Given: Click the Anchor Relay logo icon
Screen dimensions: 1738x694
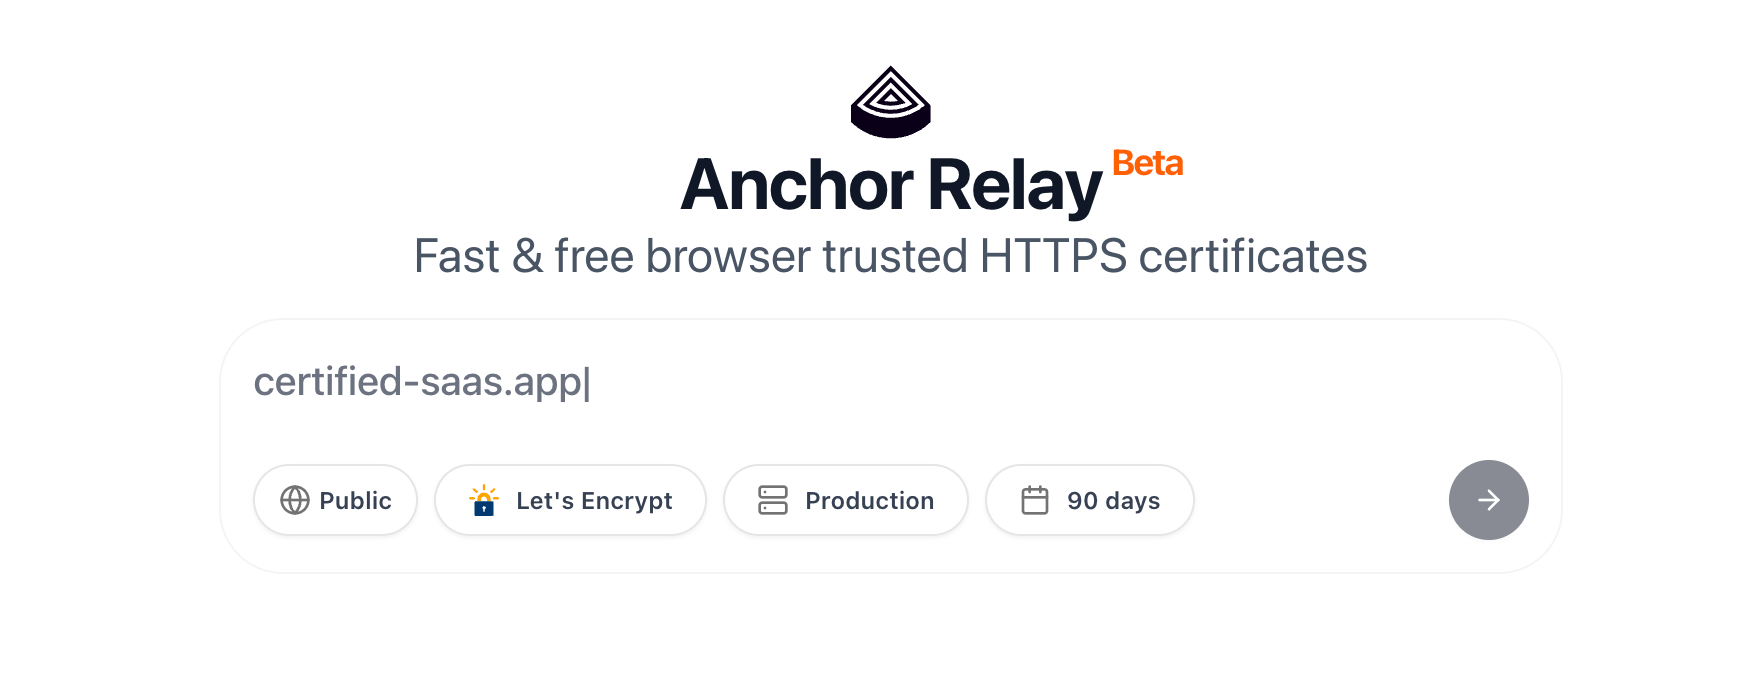Looking at the screenshot, I should 890,102.
